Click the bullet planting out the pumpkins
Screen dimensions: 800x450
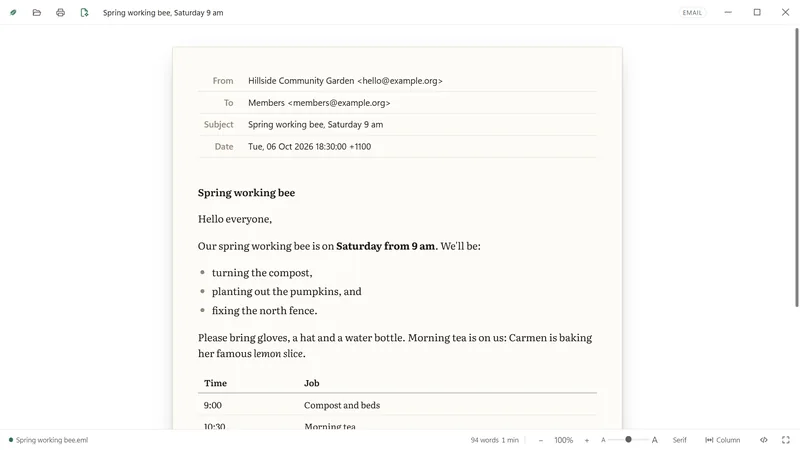coord(286,291)
